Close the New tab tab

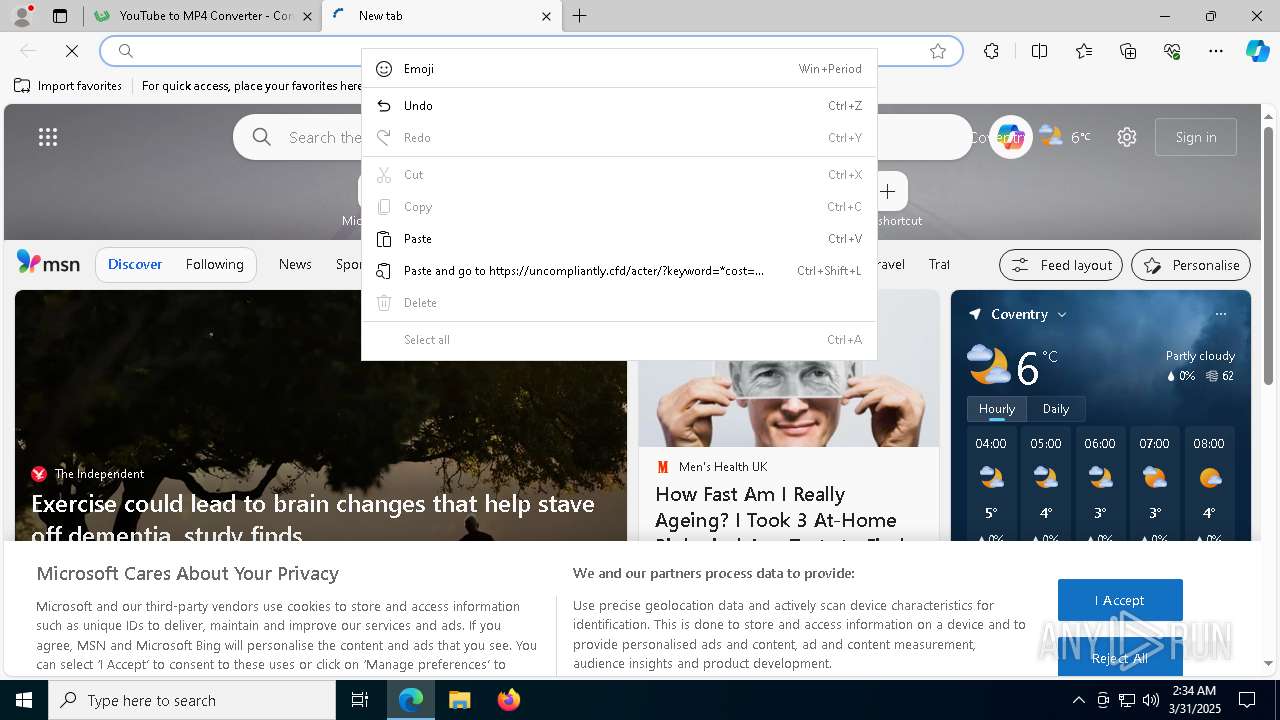546,16
